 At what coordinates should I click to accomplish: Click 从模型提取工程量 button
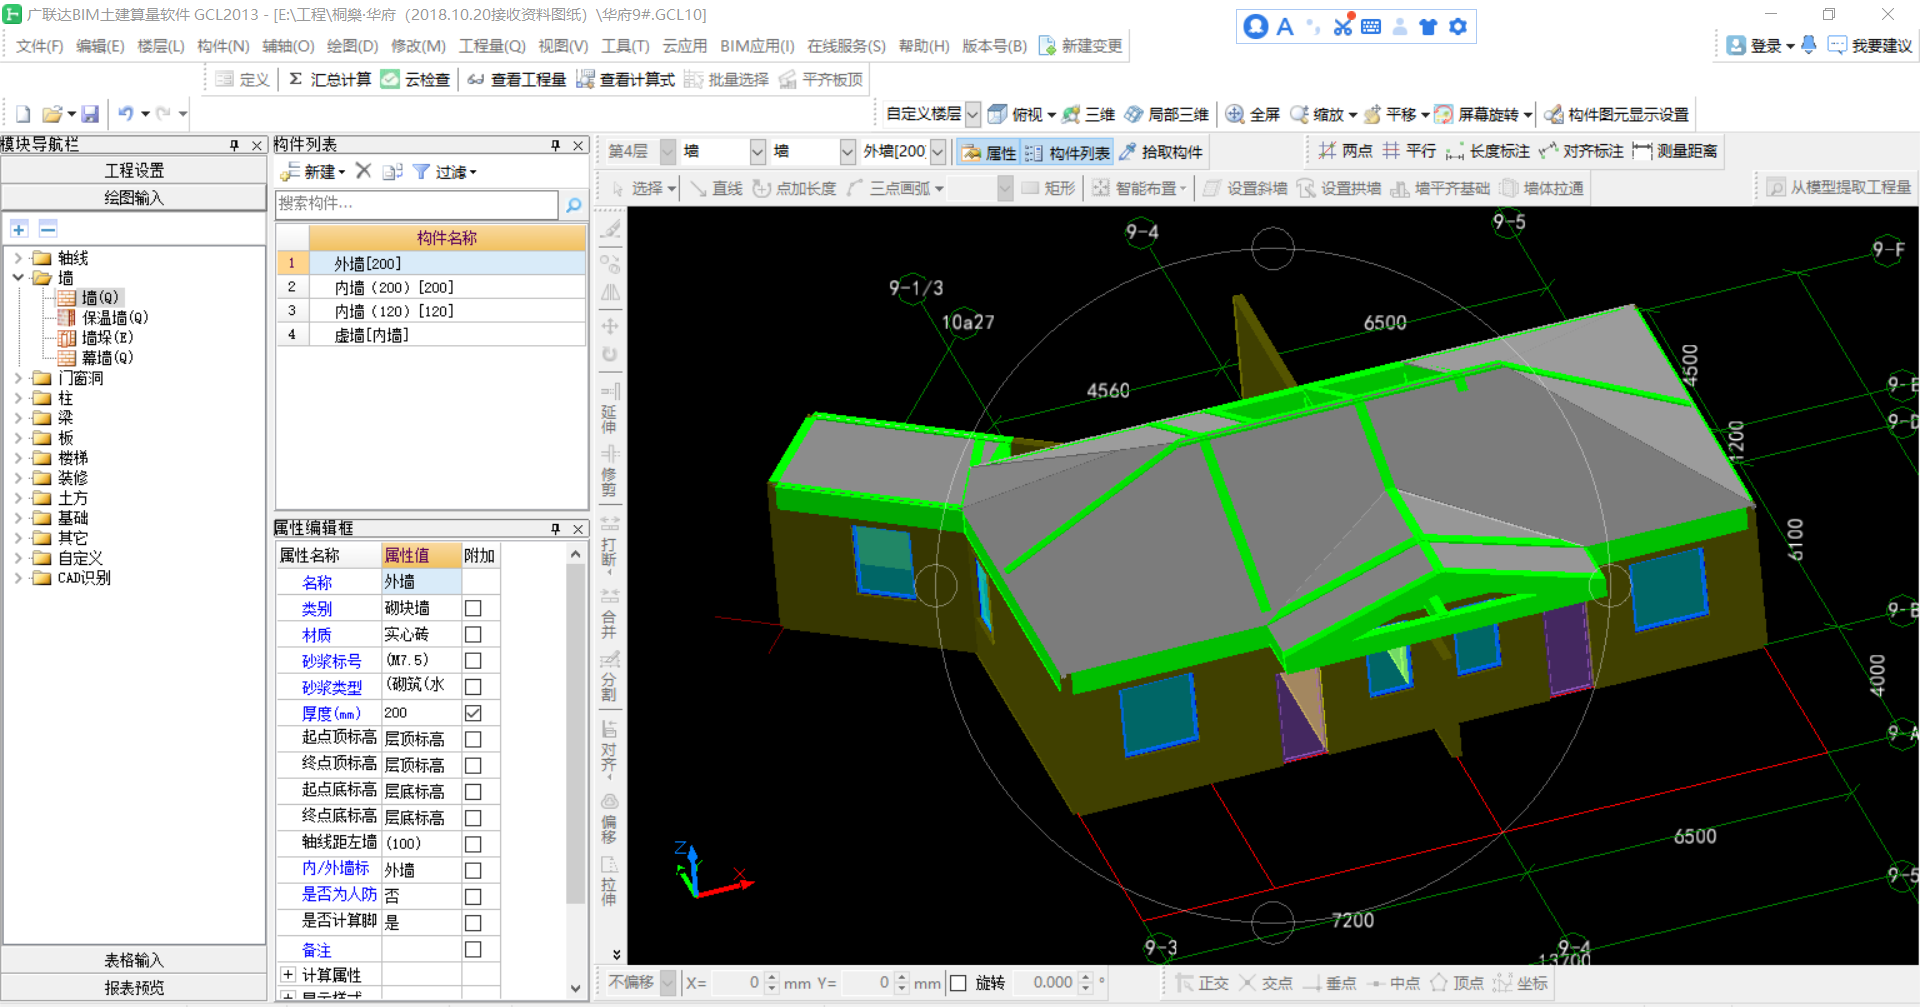coord(1839,187)
